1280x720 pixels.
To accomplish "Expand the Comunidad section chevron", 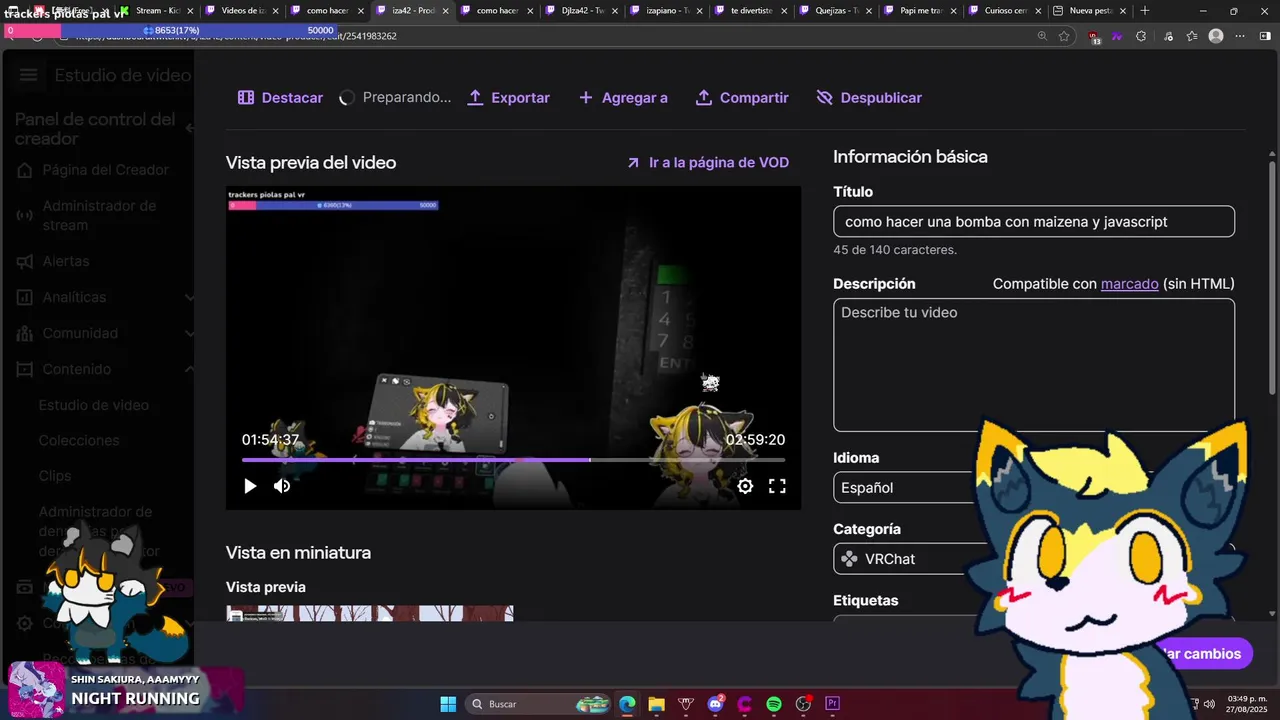I will [x=189, y=333].
